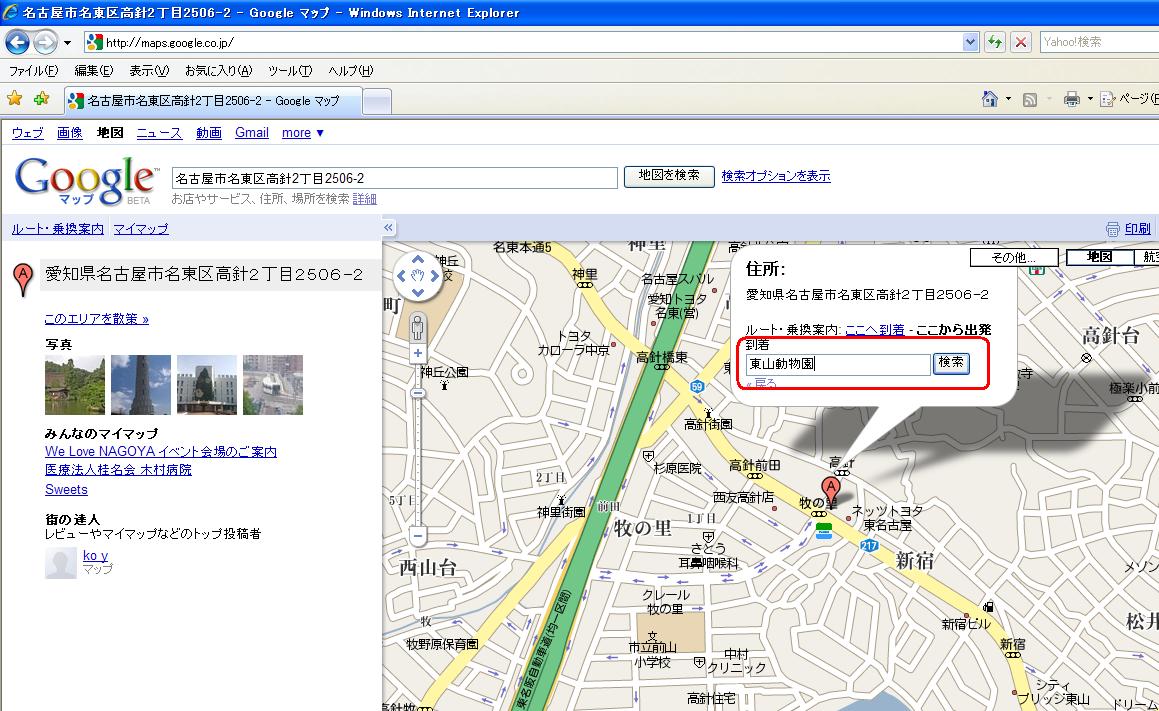Click the ko y avatar image

[61, 563]
